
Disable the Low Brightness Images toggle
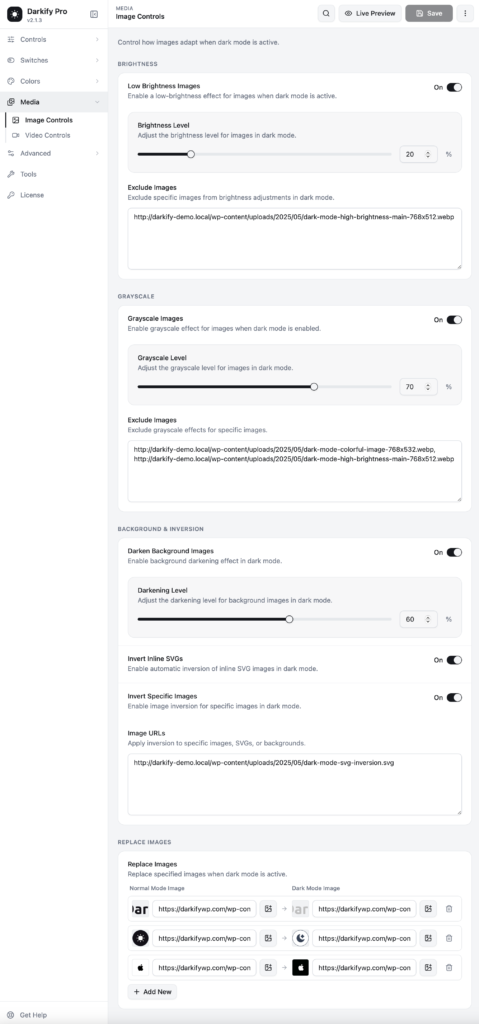pyautogui.click(x=454, y=87)
